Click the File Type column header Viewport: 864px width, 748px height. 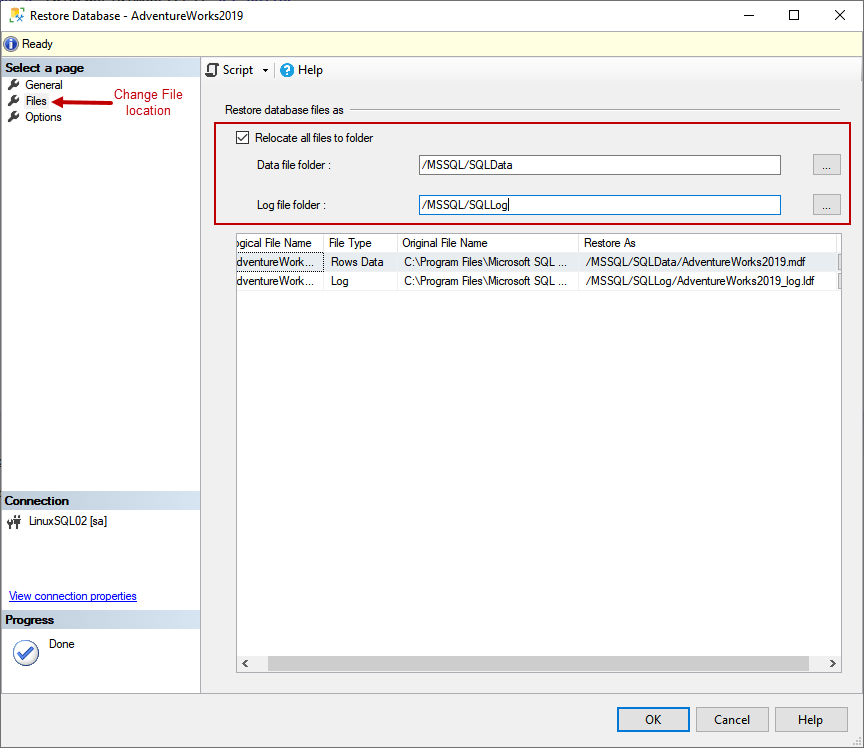[x=360, y=243]
